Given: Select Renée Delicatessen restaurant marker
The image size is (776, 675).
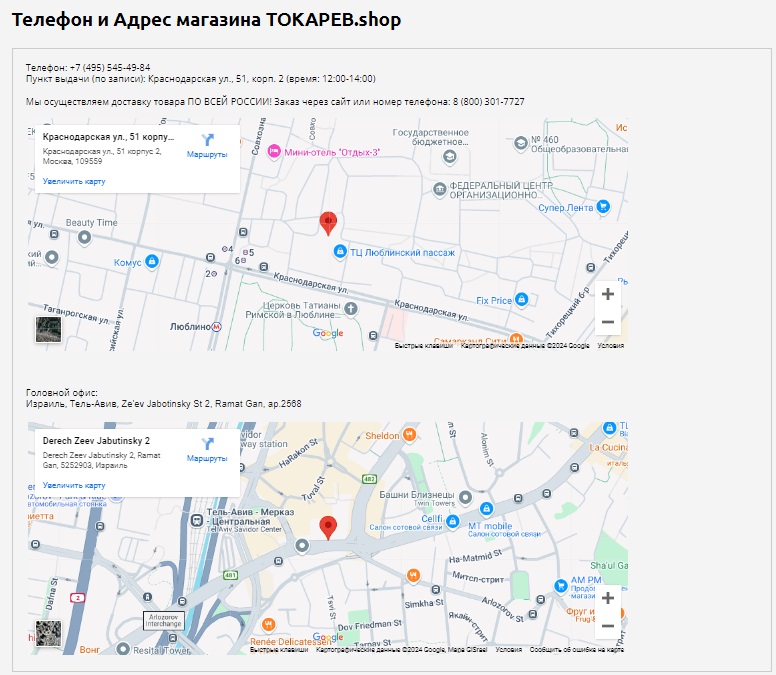Looking at the screenshot, I should (x=268, y=625).
